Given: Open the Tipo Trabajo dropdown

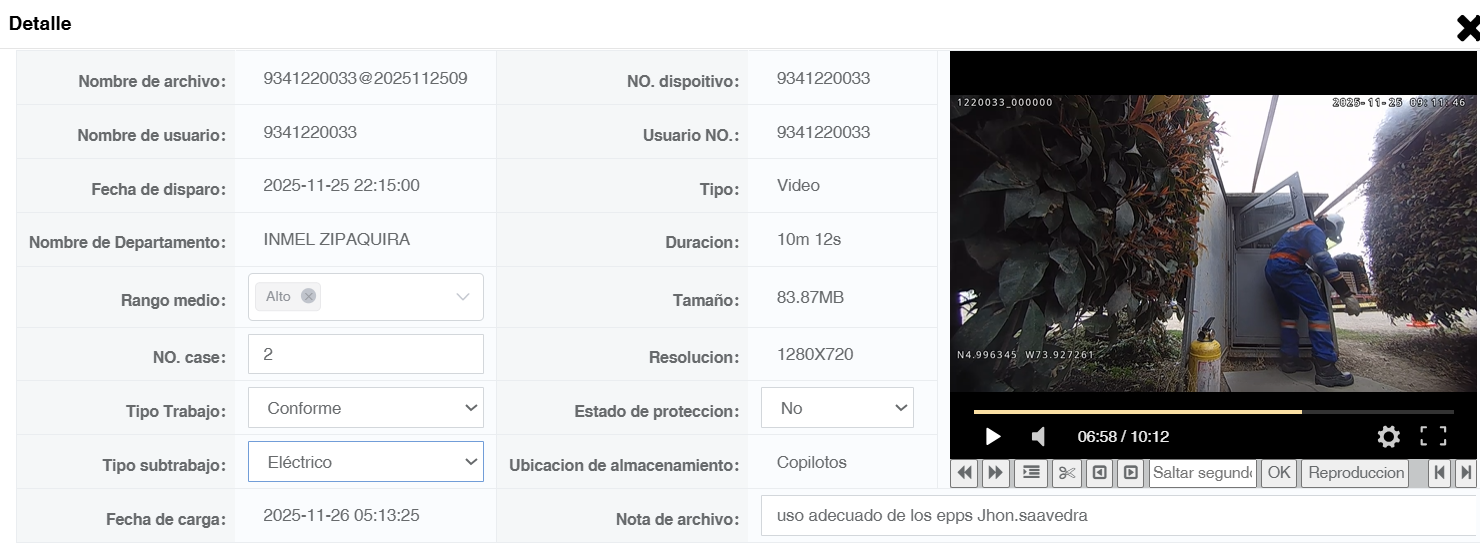Looking at the screenshot, I should click(x=366, y=408).
